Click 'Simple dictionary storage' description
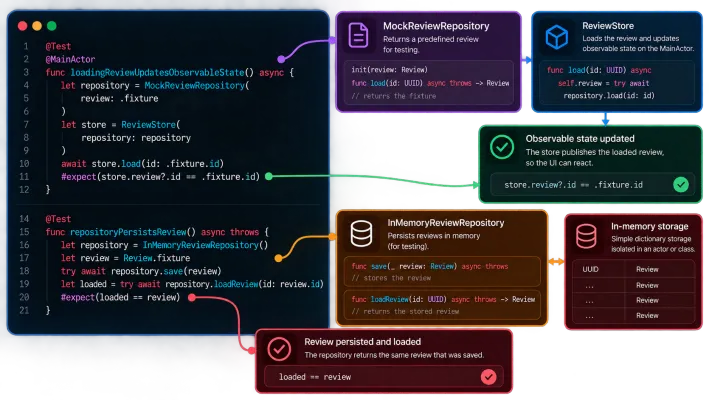Viewport: 709px width, 400px height. [x=651, y=239]
